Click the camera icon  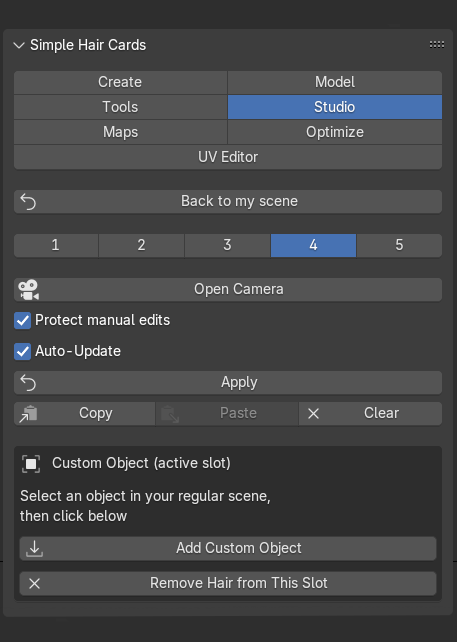click(28, 289)
